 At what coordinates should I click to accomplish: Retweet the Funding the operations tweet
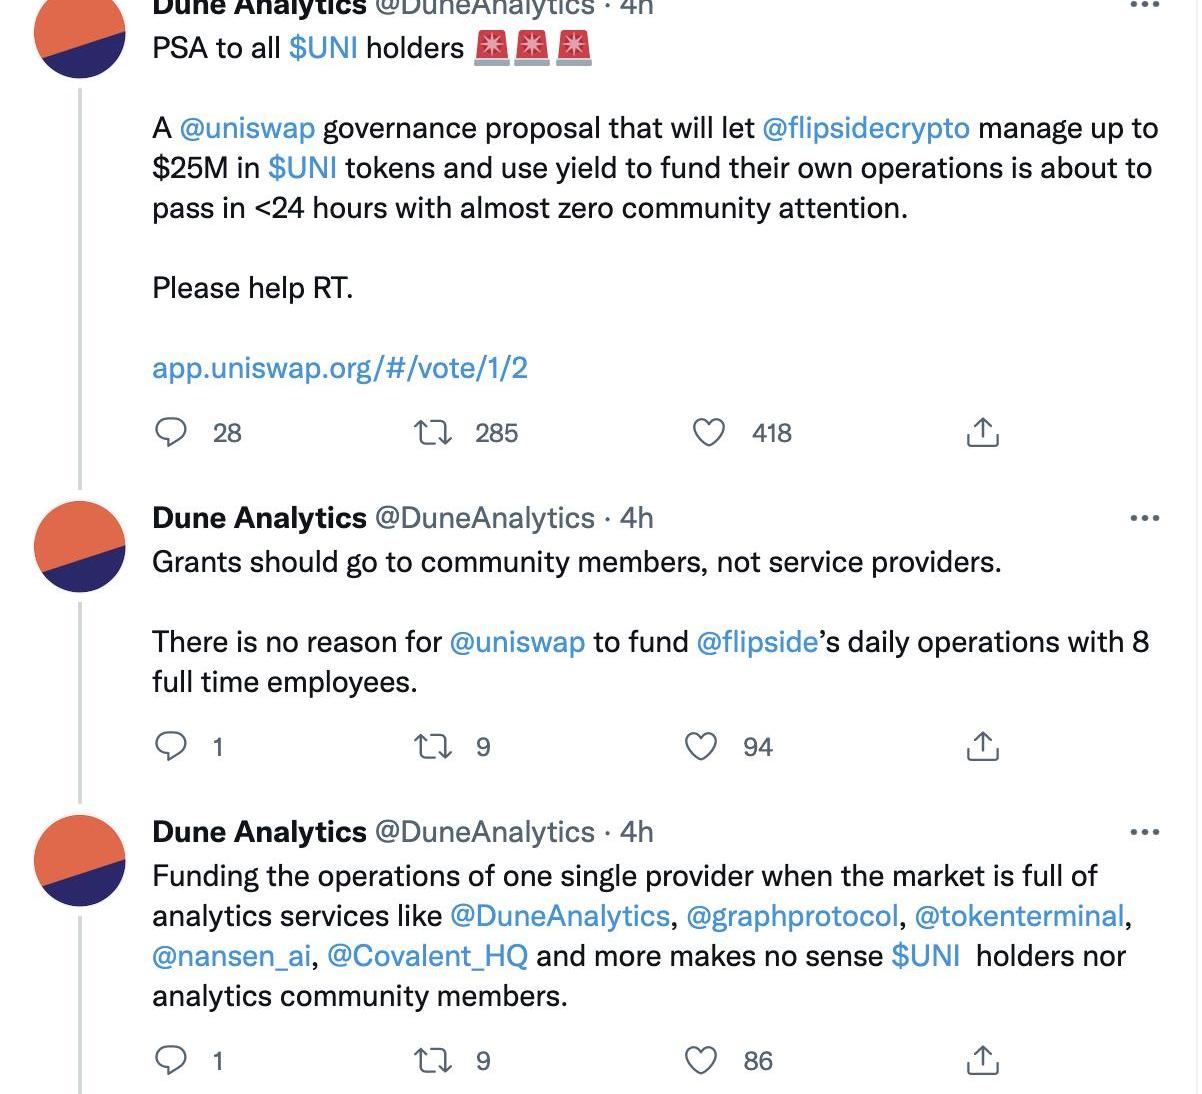point(433,1060)
